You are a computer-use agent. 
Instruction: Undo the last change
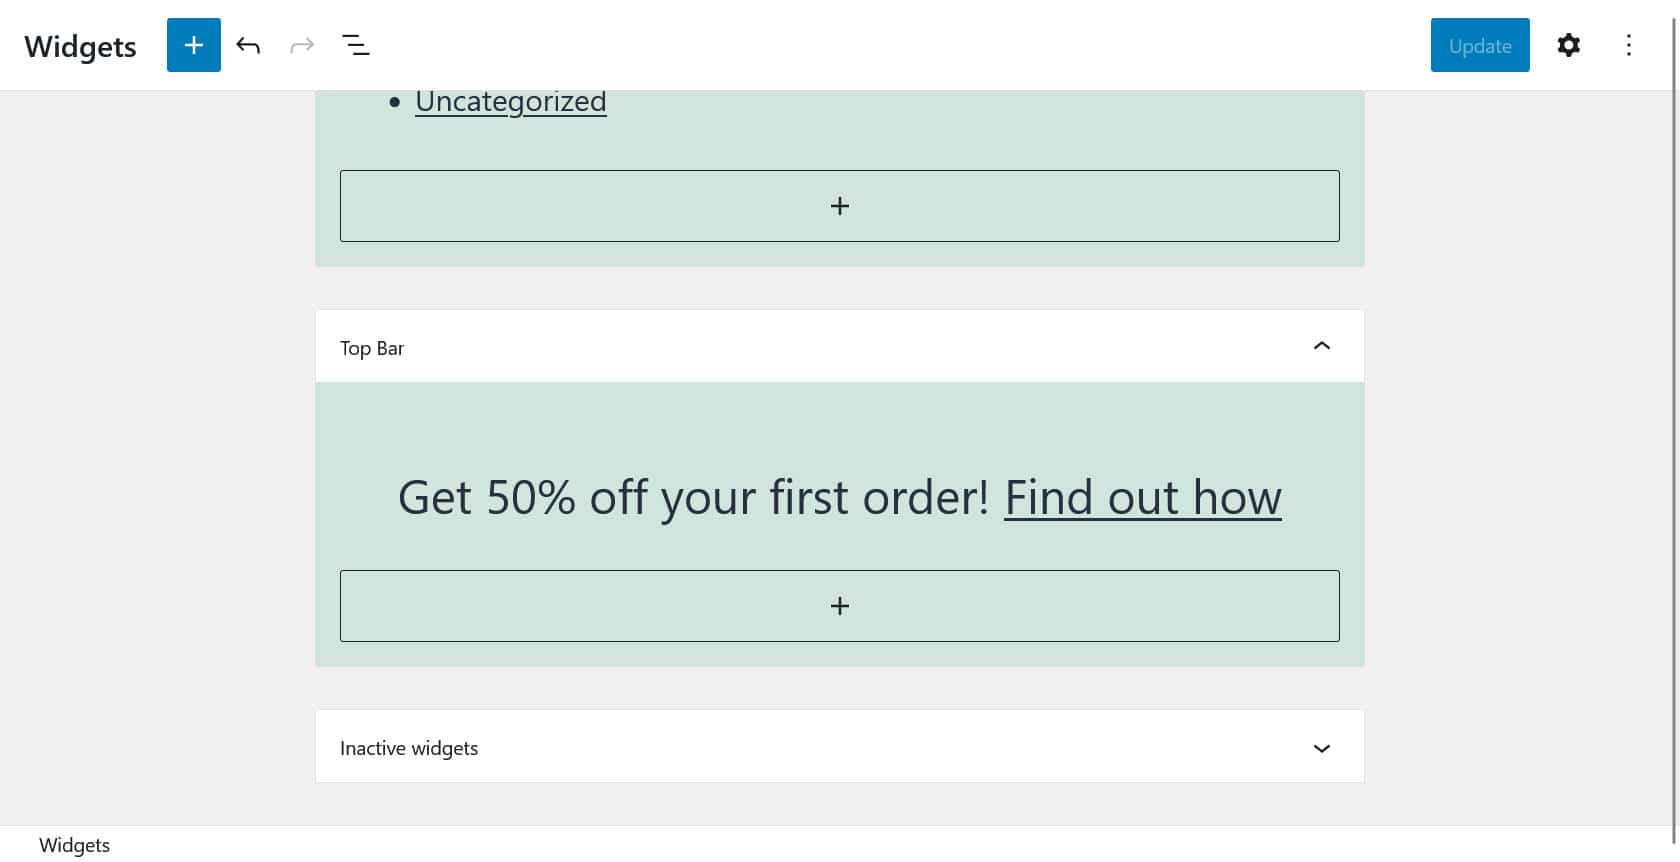[x=248, y=45]
